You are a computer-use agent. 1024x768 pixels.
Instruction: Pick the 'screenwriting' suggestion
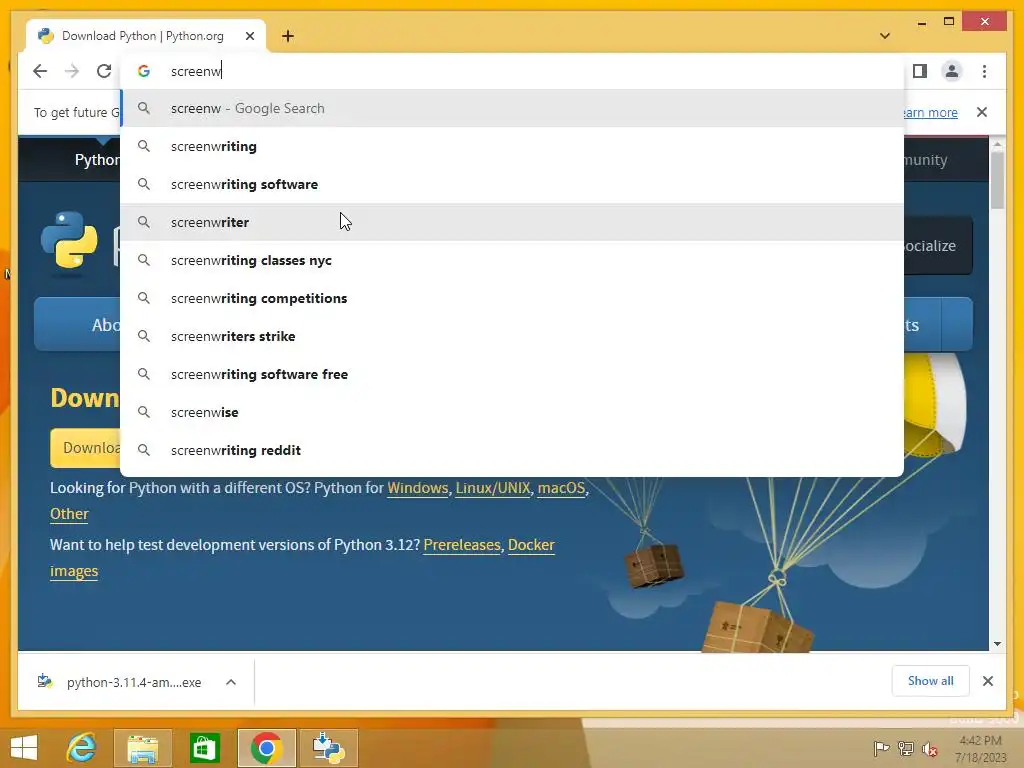click(x=513, y=146)
